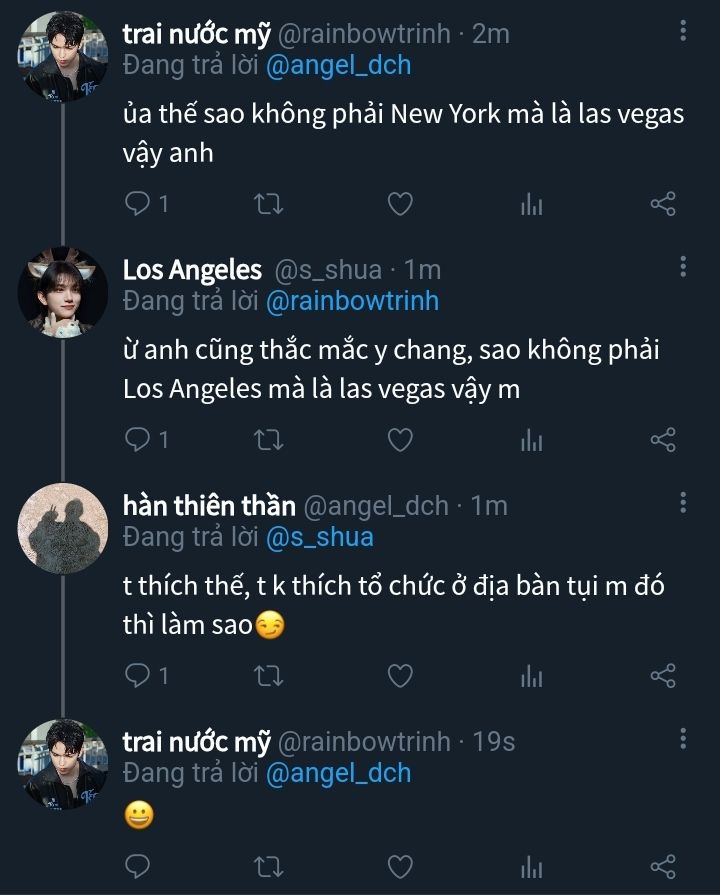This screenshot has height=895, width=720.
Task: Share the tweet by hàn thiên thần
Action: click(663, 676)
